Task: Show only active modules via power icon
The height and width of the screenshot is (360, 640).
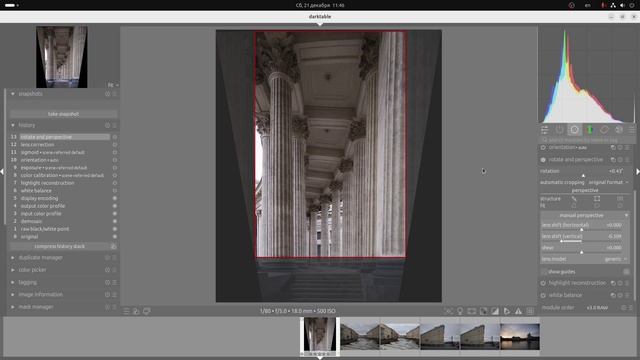Action: click(560, 130)
